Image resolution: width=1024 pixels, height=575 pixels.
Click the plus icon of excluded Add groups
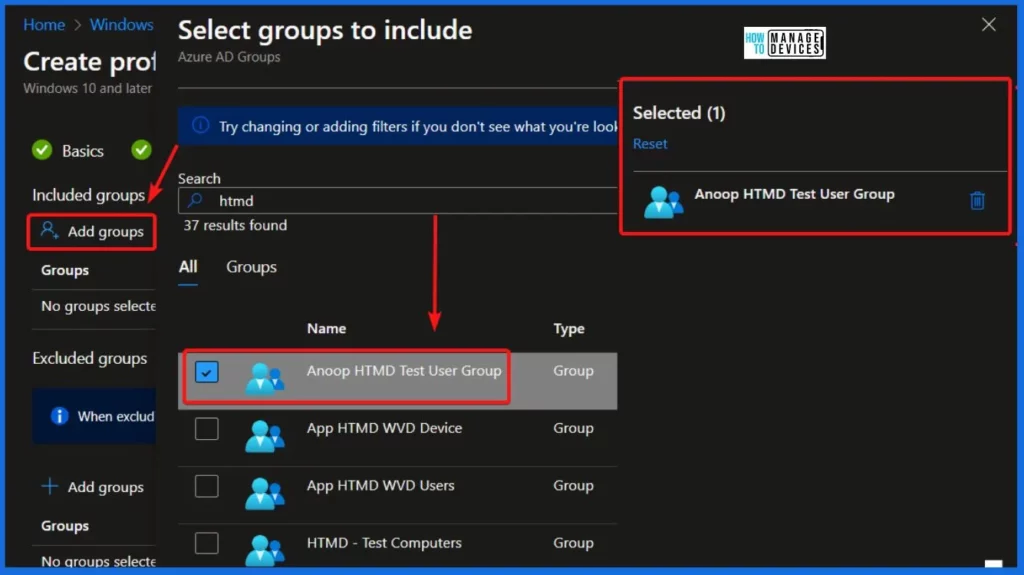(50, 486)
